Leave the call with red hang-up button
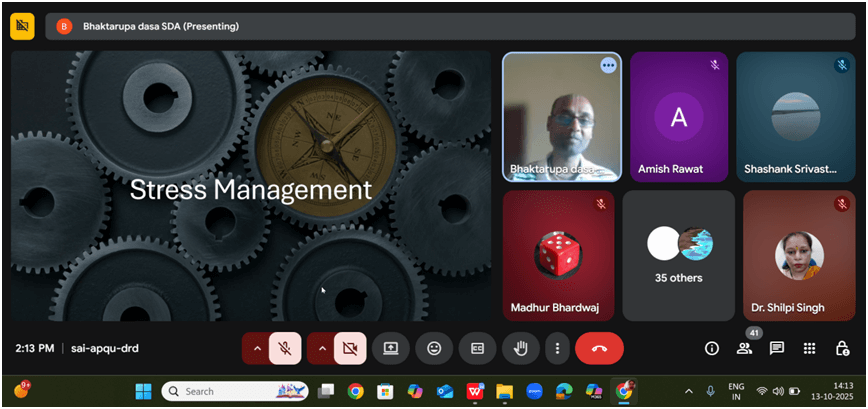This screenshot has height=409, width=868. pos(599,348)
